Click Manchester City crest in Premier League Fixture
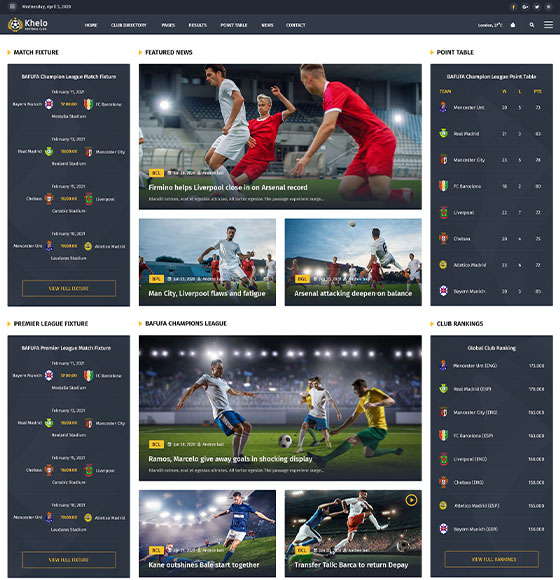 click(88, 423)
